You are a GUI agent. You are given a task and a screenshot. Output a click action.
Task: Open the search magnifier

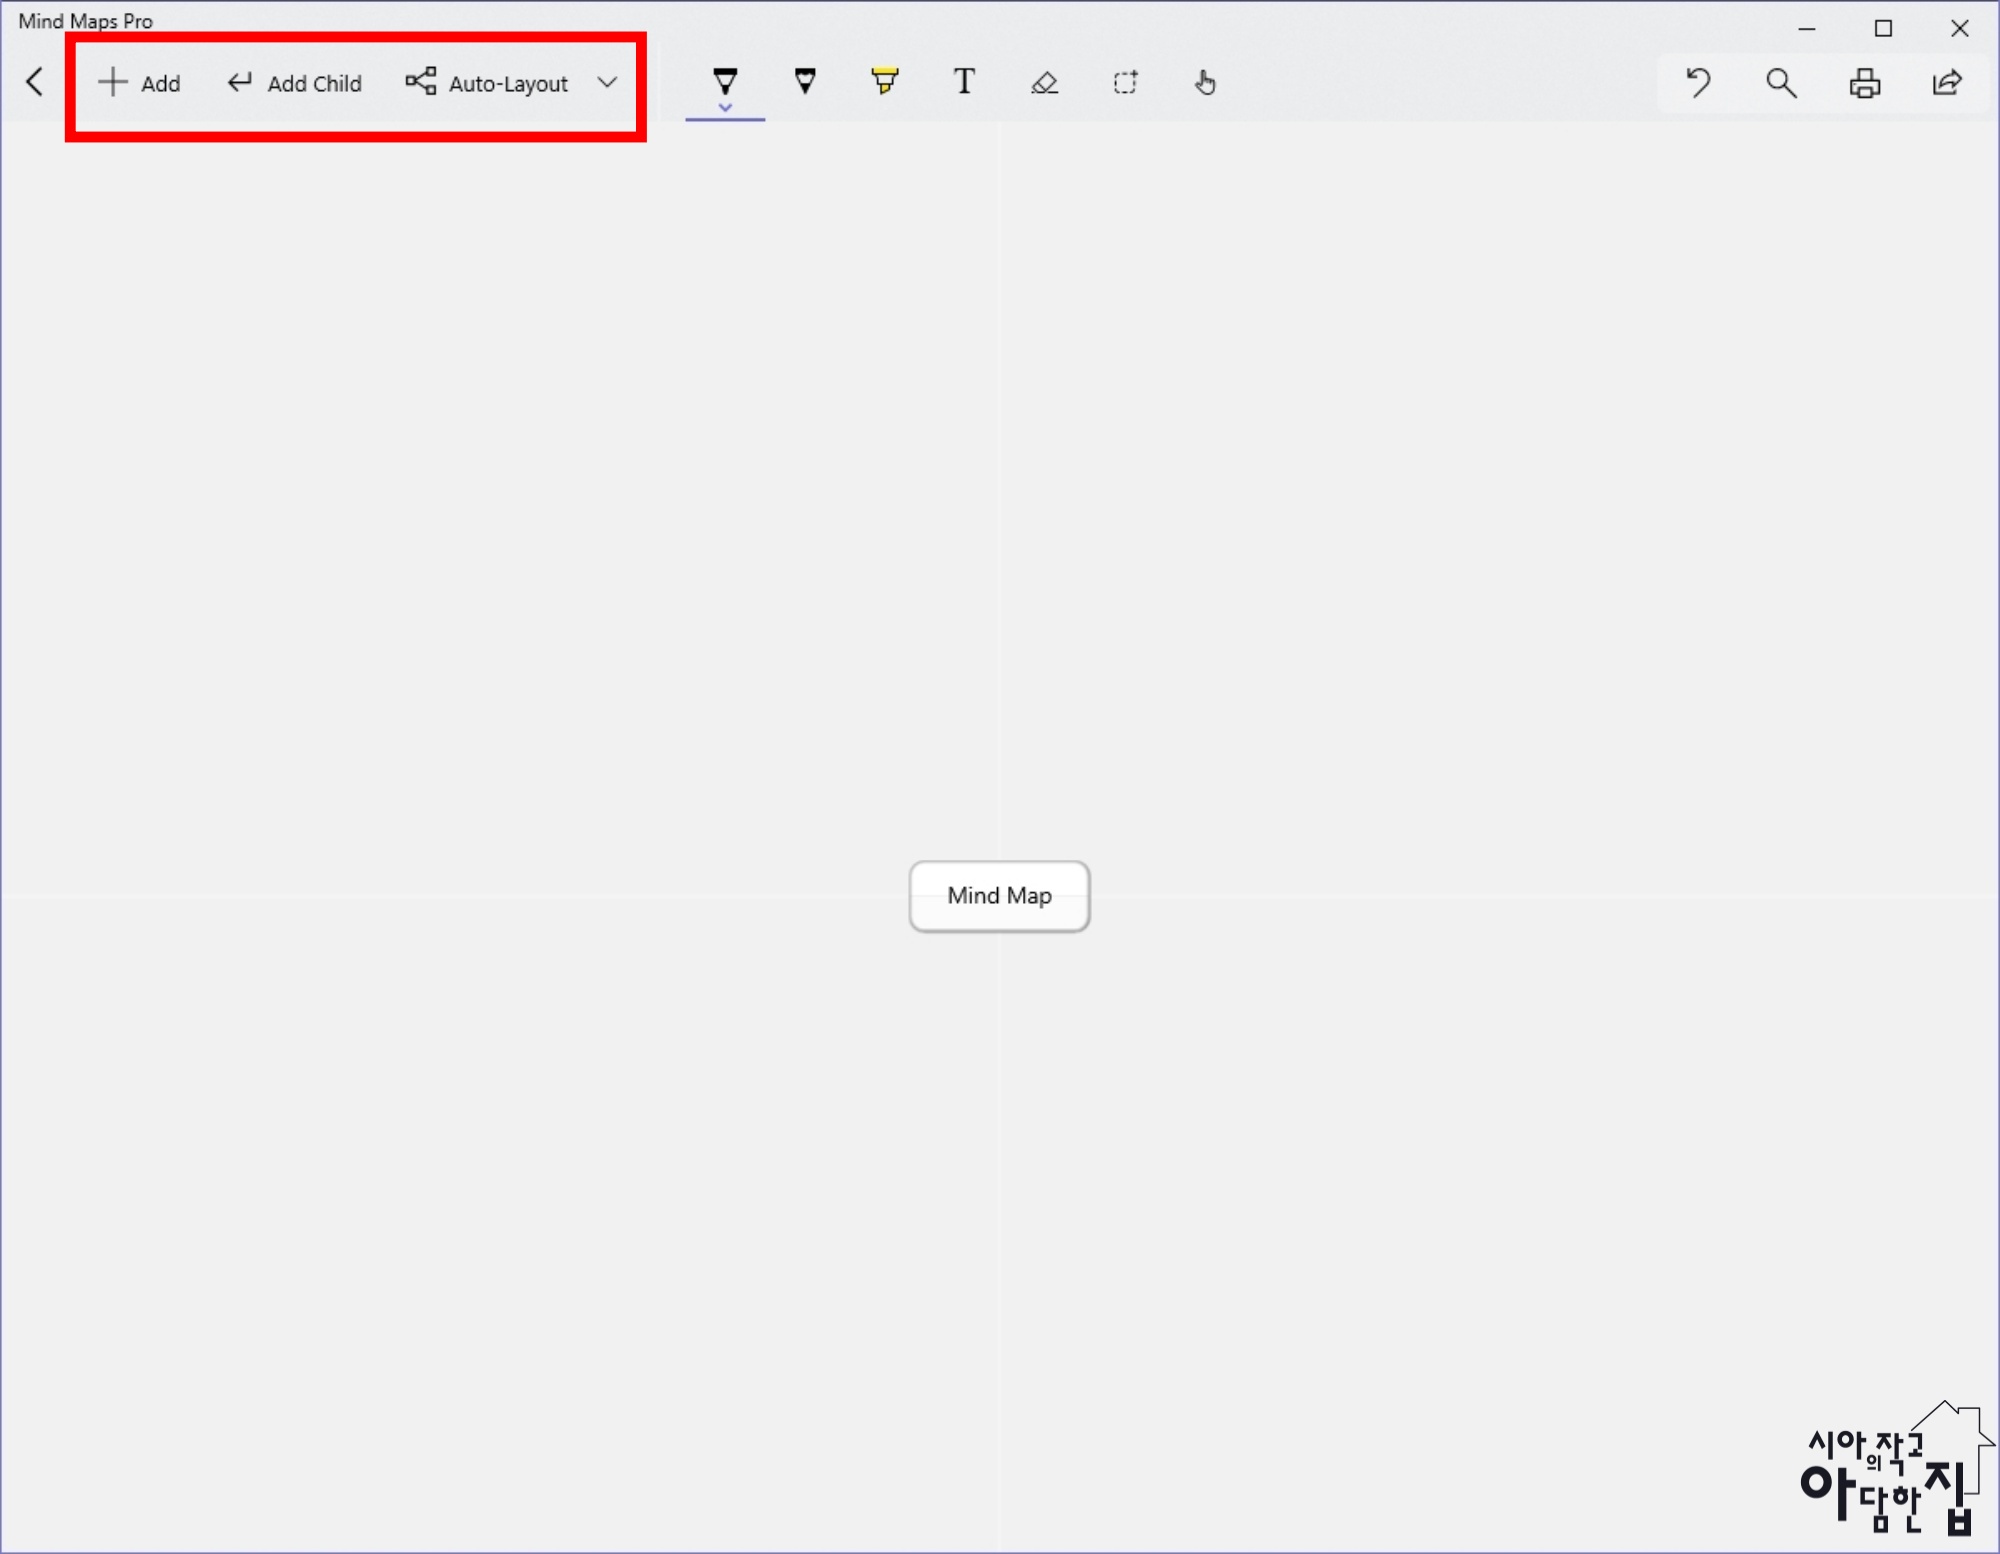1781,83
